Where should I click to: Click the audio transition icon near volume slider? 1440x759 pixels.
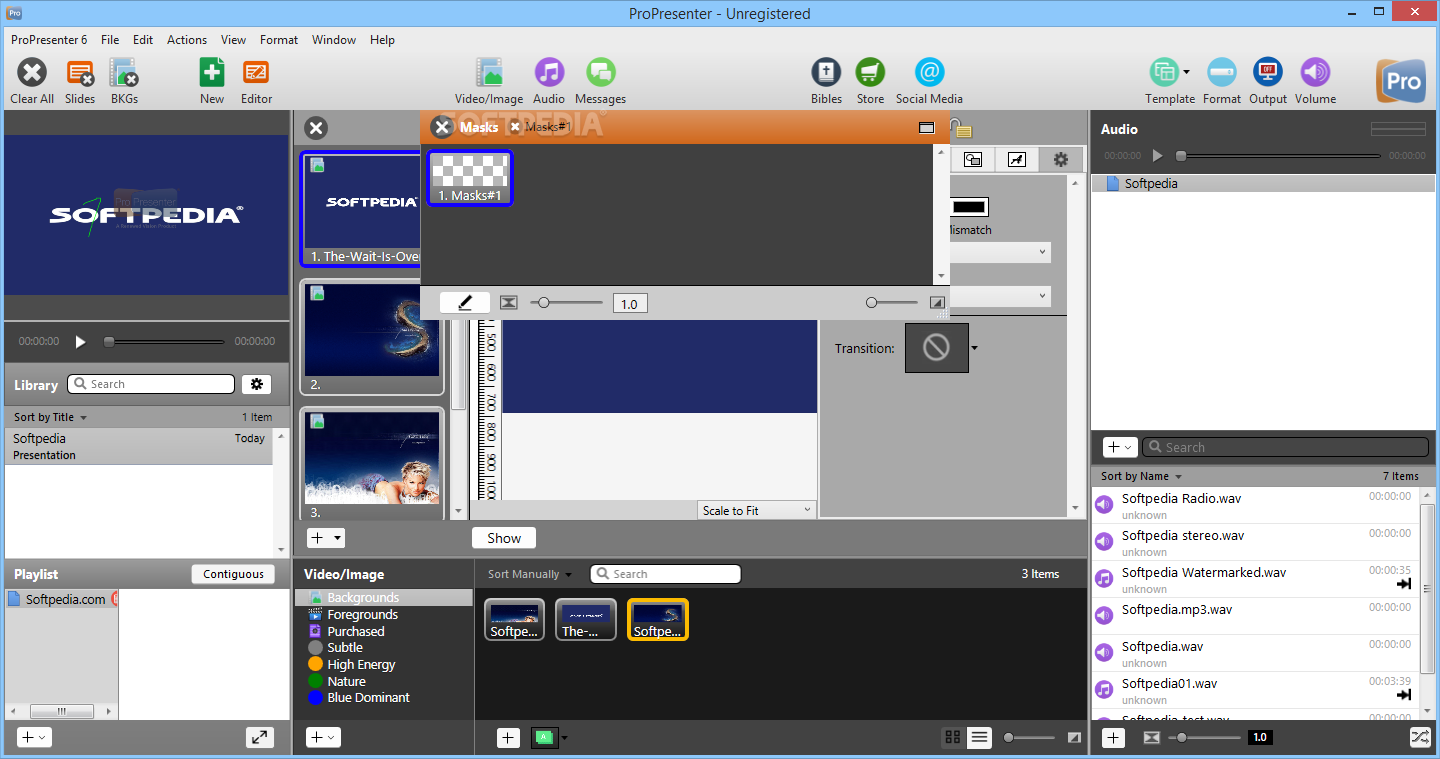(1151, 737)
